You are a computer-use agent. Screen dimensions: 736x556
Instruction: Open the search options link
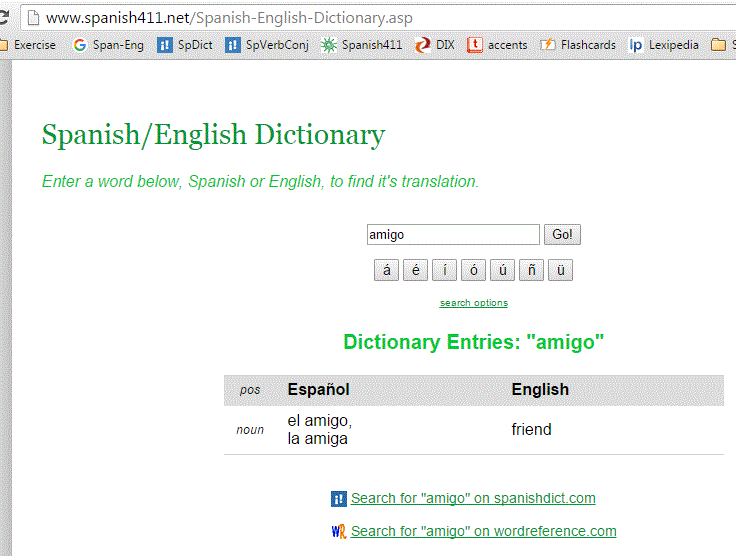[x=474, y=303]
